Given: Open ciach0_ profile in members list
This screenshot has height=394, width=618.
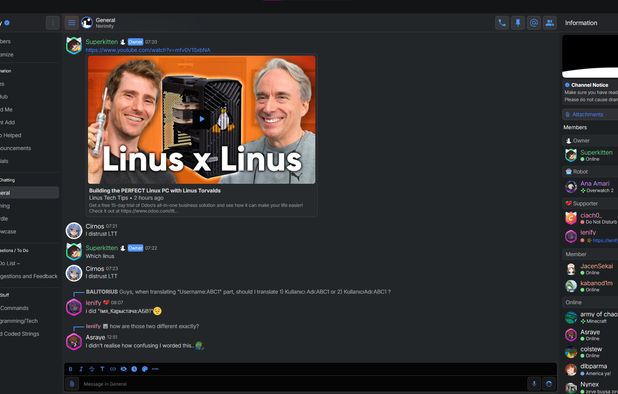Looking at the screenshot, I should [x=590, y=218].
